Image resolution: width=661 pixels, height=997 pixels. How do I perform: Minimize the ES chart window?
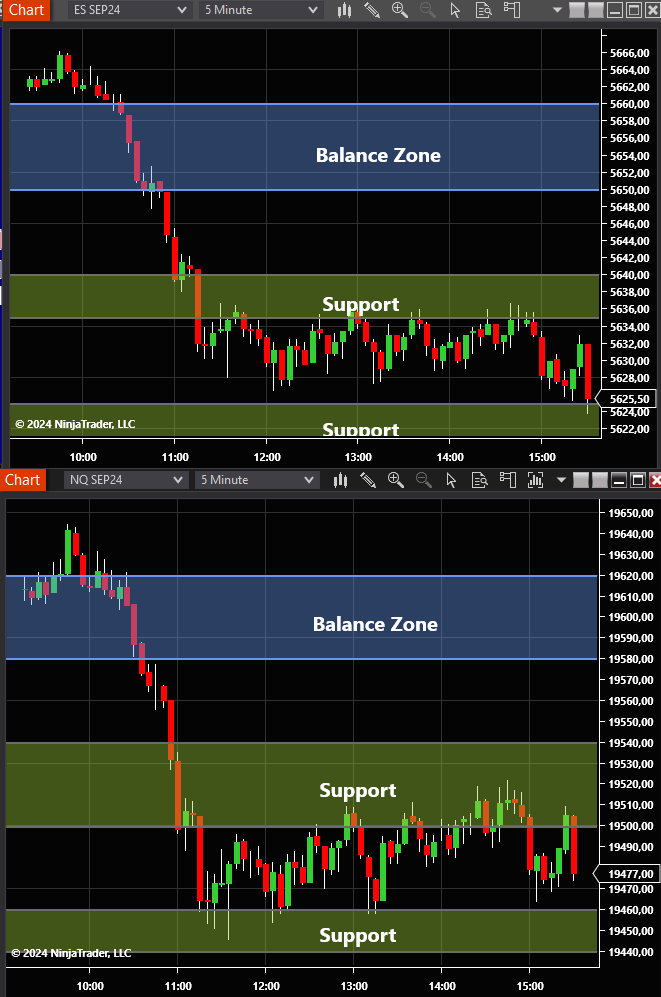(x=614, y=10)
